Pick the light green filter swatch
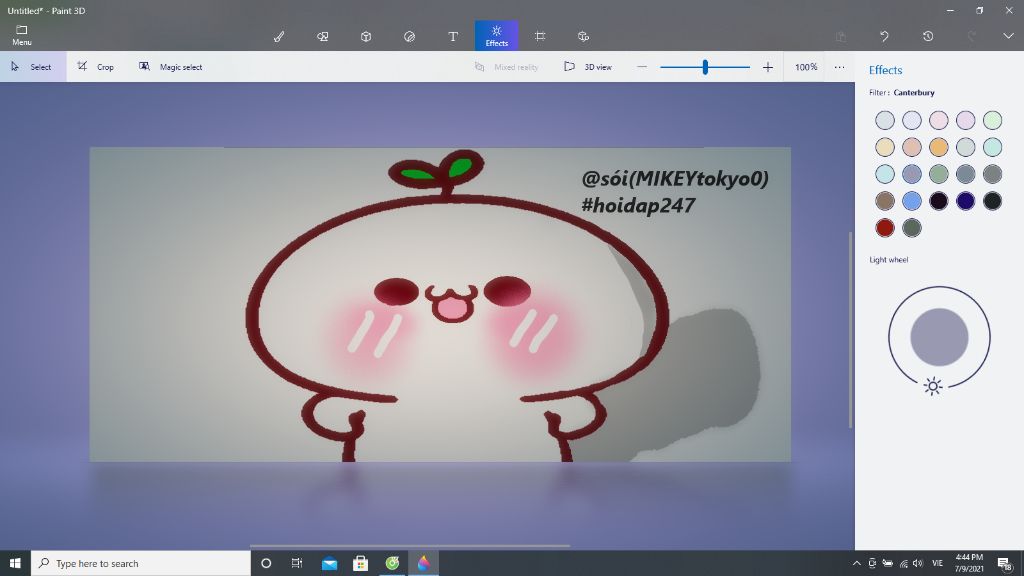The height and width of the screenshot is (576, 1024). (992, 120)
